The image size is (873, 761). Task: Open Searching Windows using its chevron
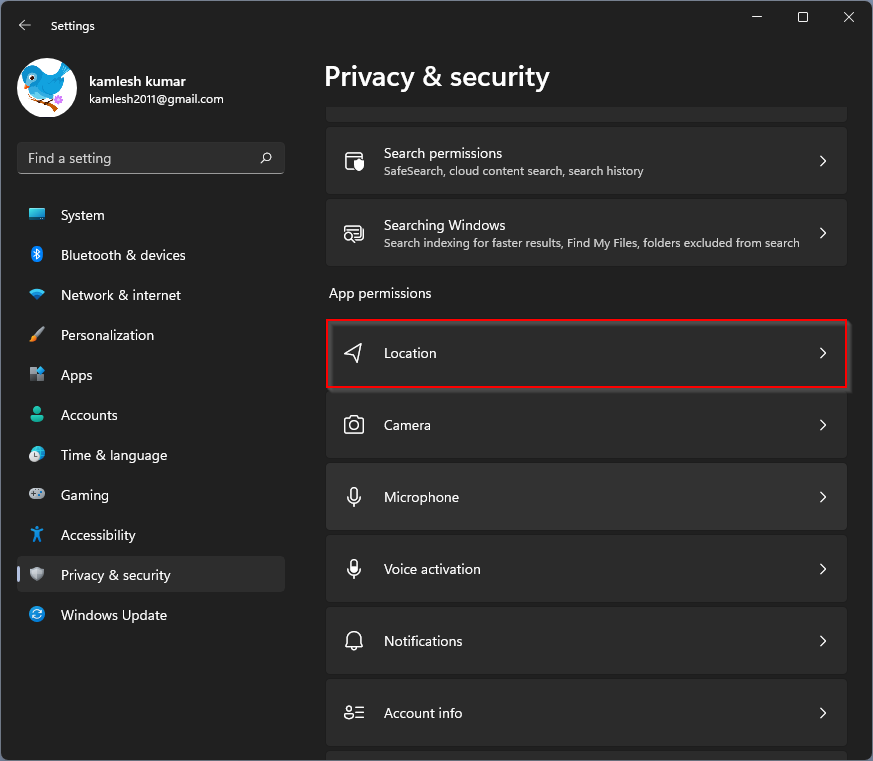coord(823,233)
